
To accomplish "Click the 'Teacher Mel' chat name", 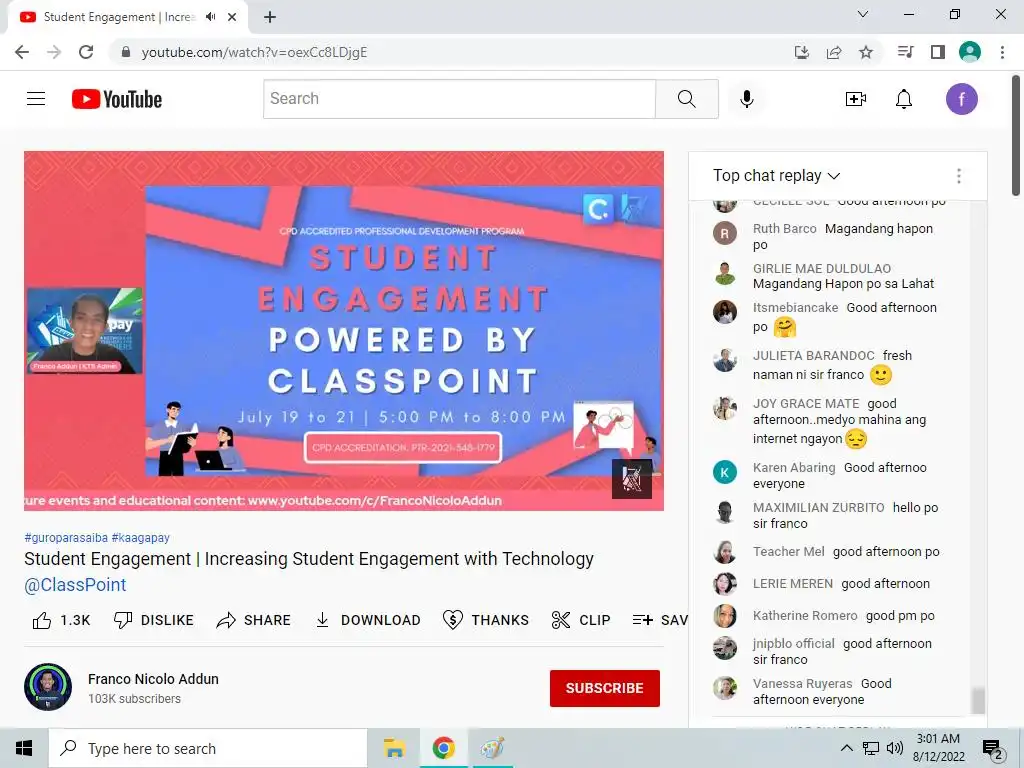I will (788, 551).
